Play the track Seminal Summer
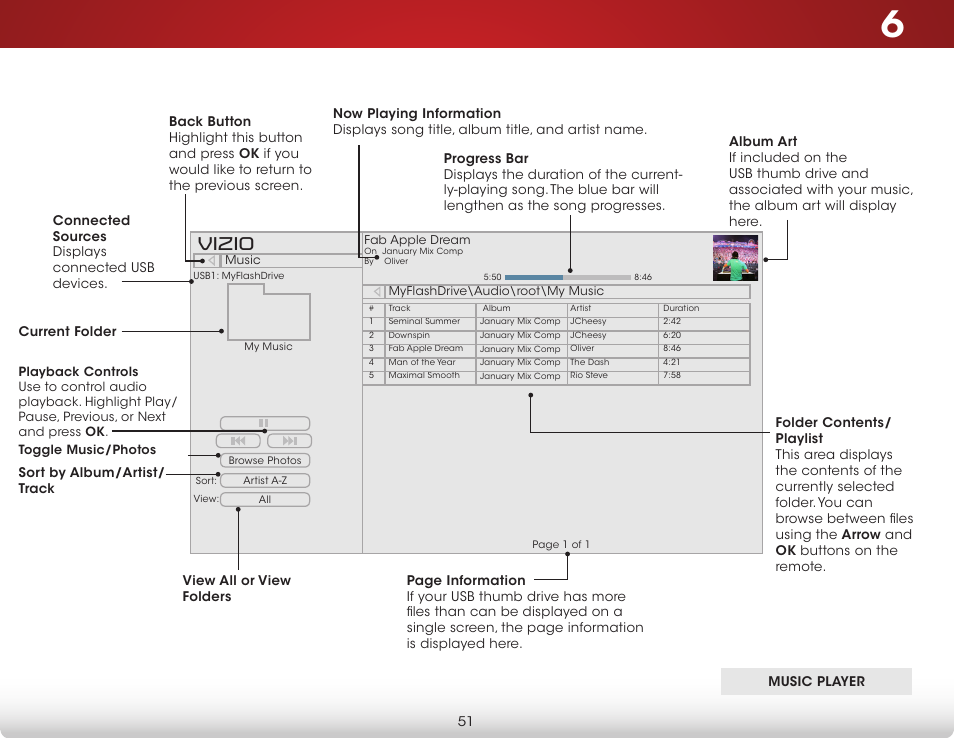 click(424, 321)
